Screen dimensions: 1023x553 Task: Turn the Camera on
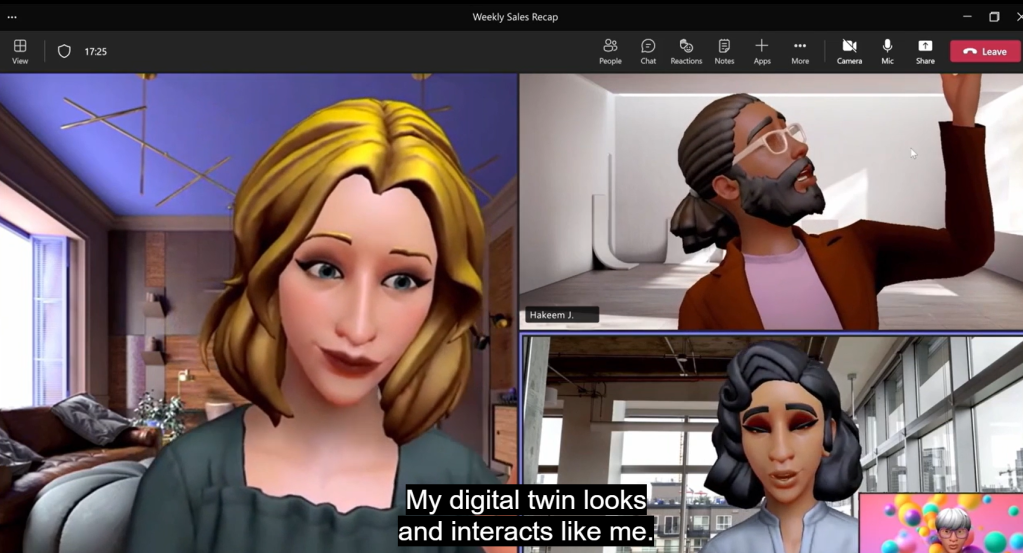[849, 51]
